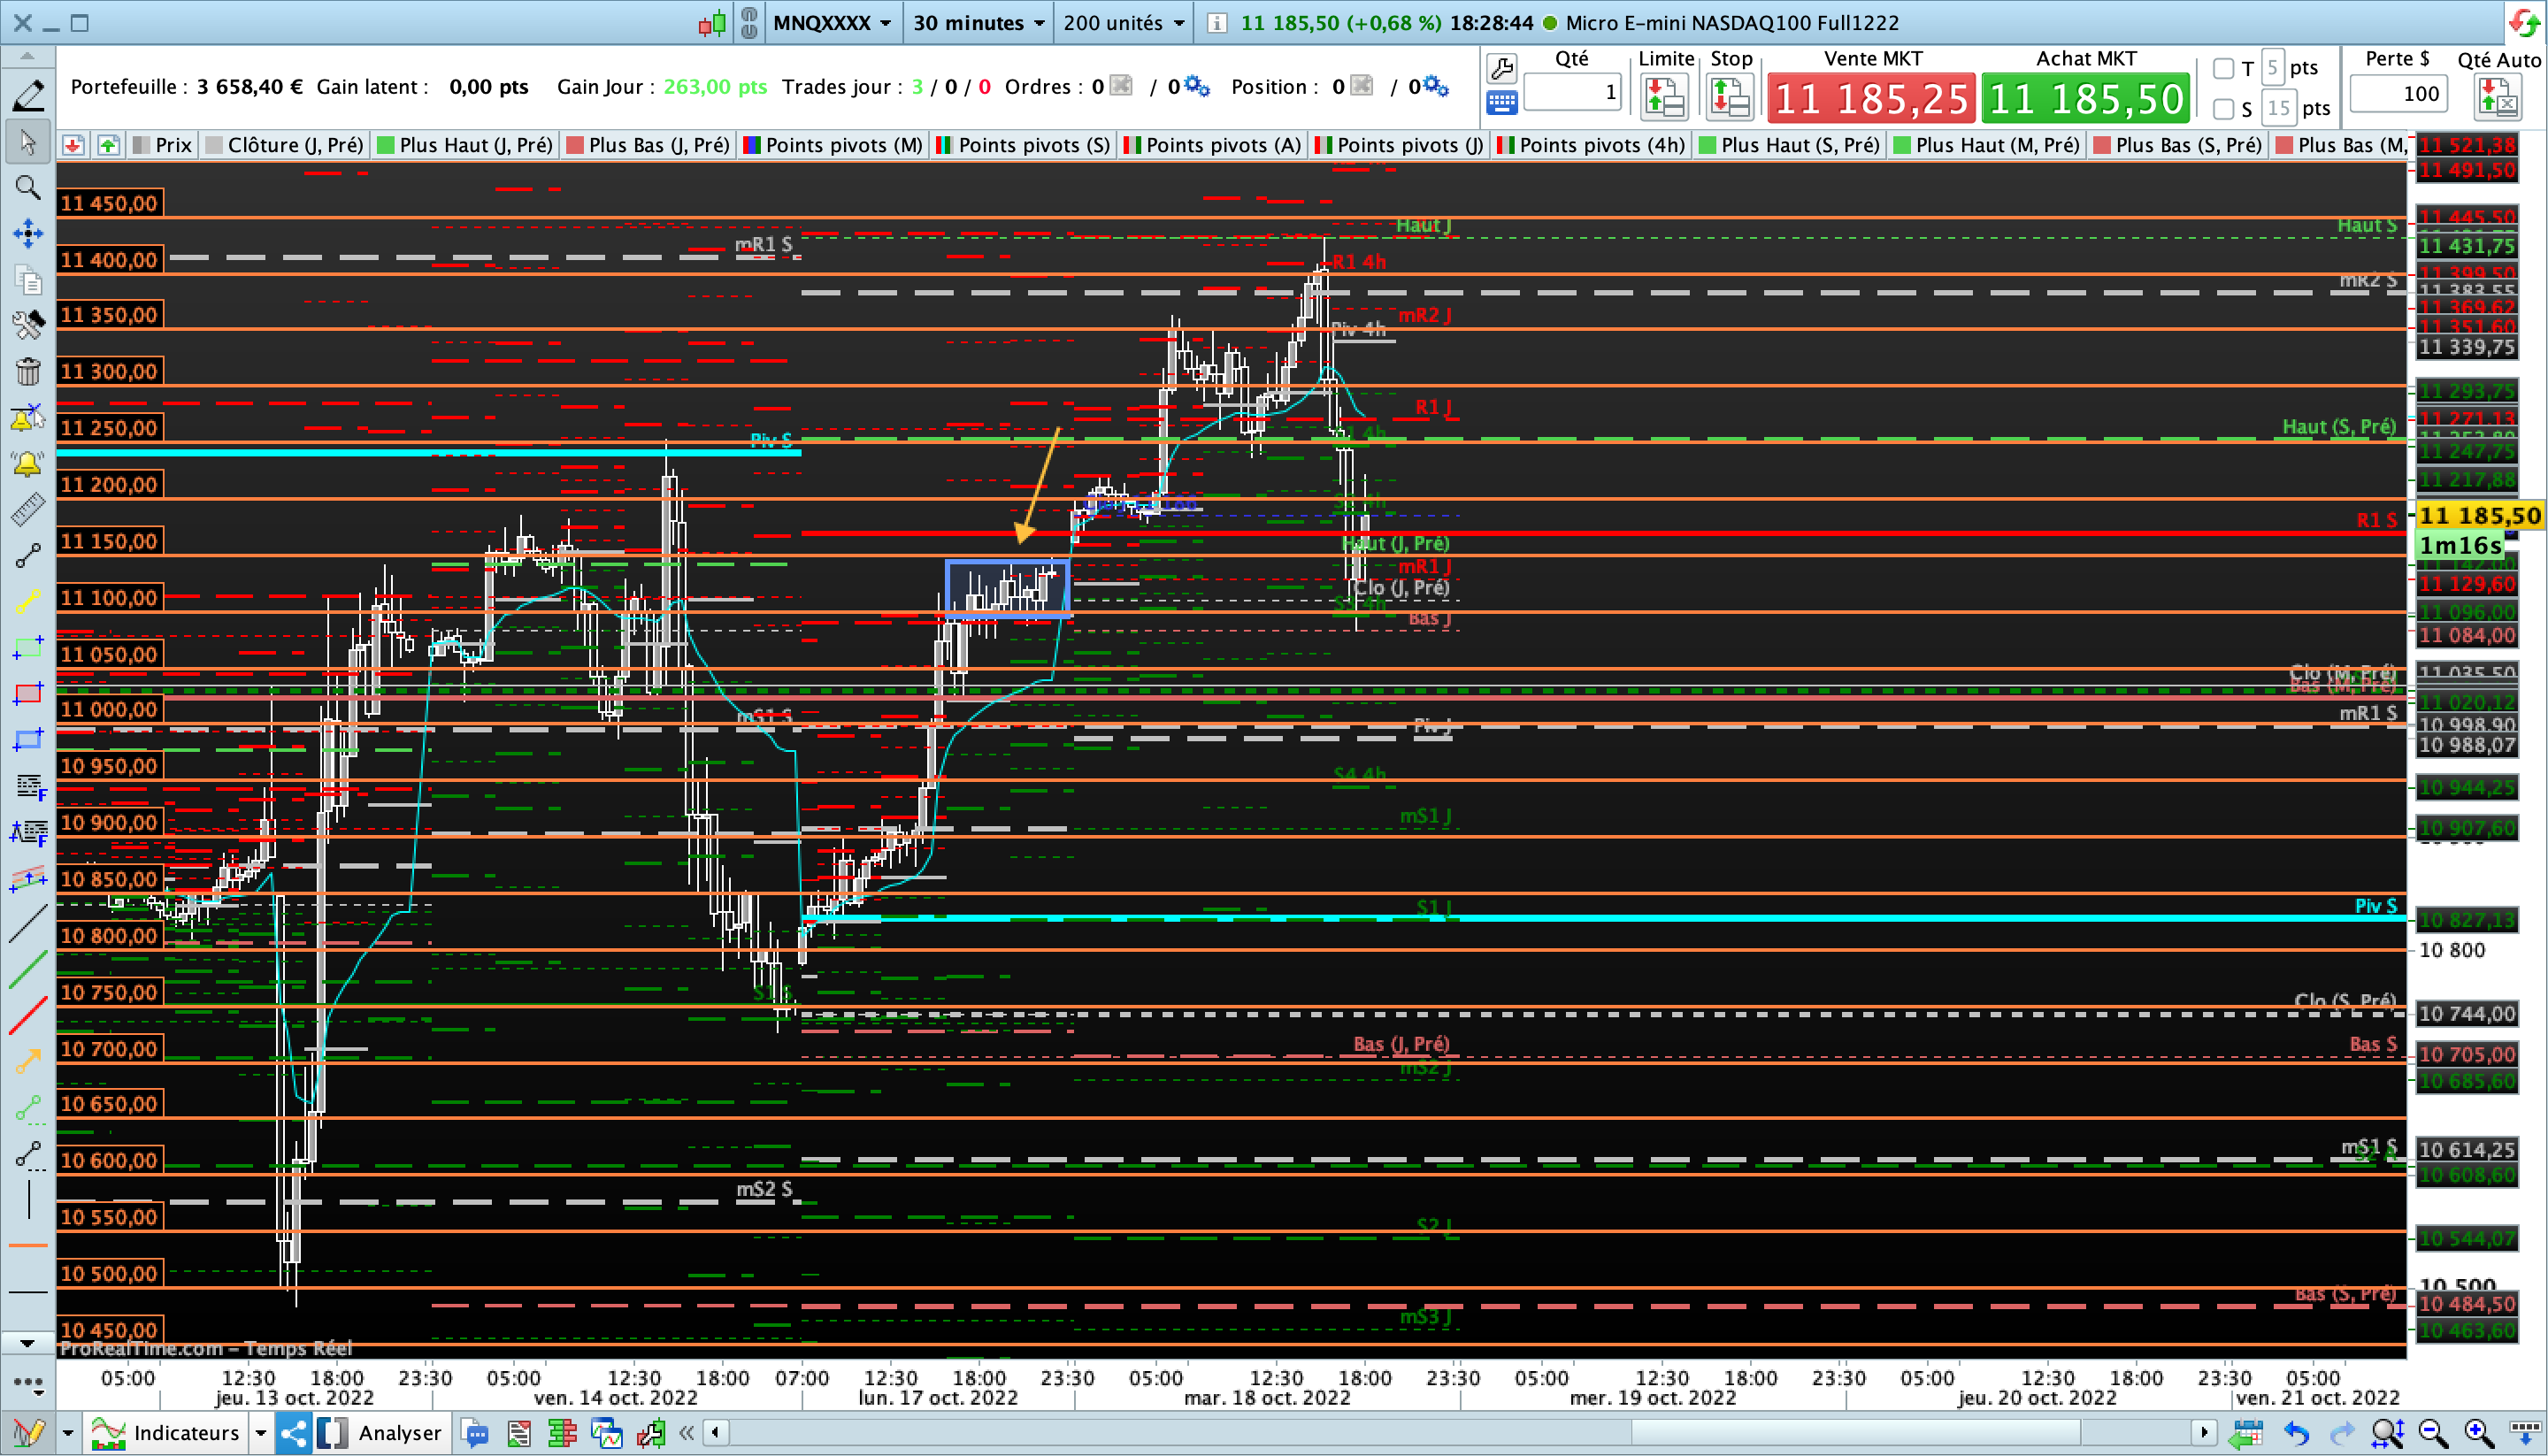Click the blue share icon
The width and height of the screenshot is (2548, 1456).
coord(293,1433)
